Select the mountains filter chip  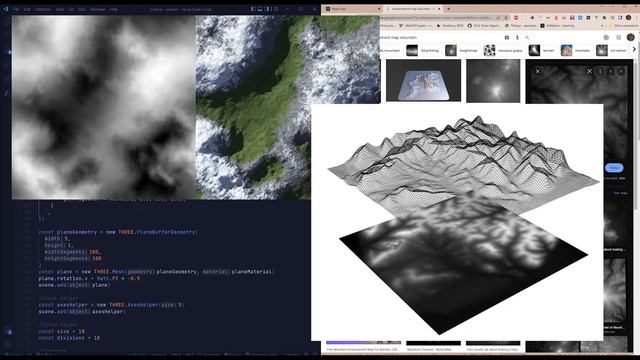coord(576,50)
